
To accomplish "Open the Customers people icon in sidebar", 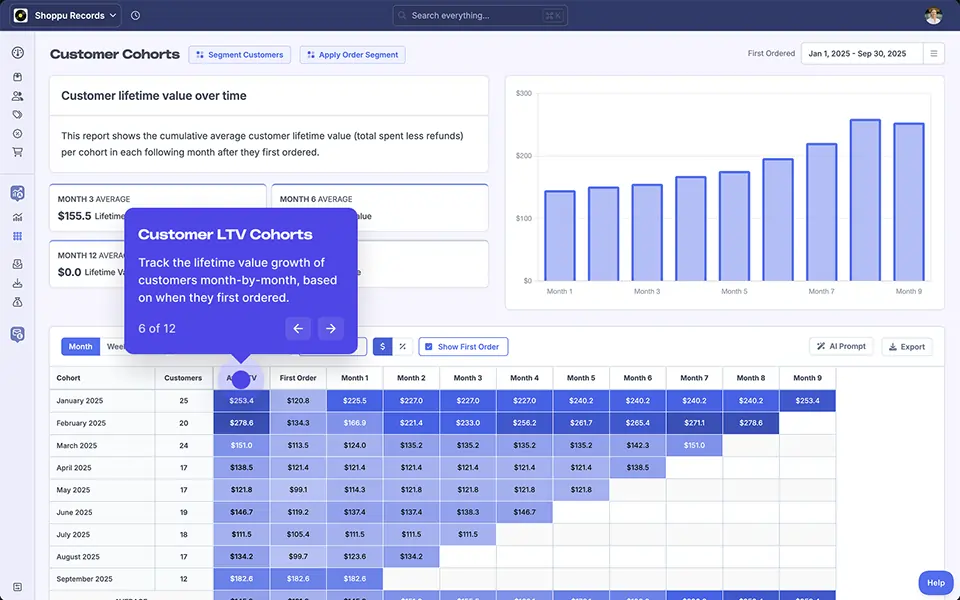I will pyautogui.click(x=16, y=97).
